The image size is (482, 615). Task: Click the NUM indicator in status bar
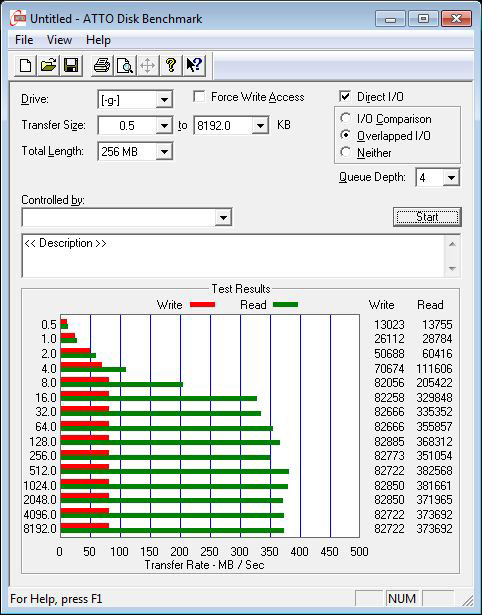[x=402, y=599]
